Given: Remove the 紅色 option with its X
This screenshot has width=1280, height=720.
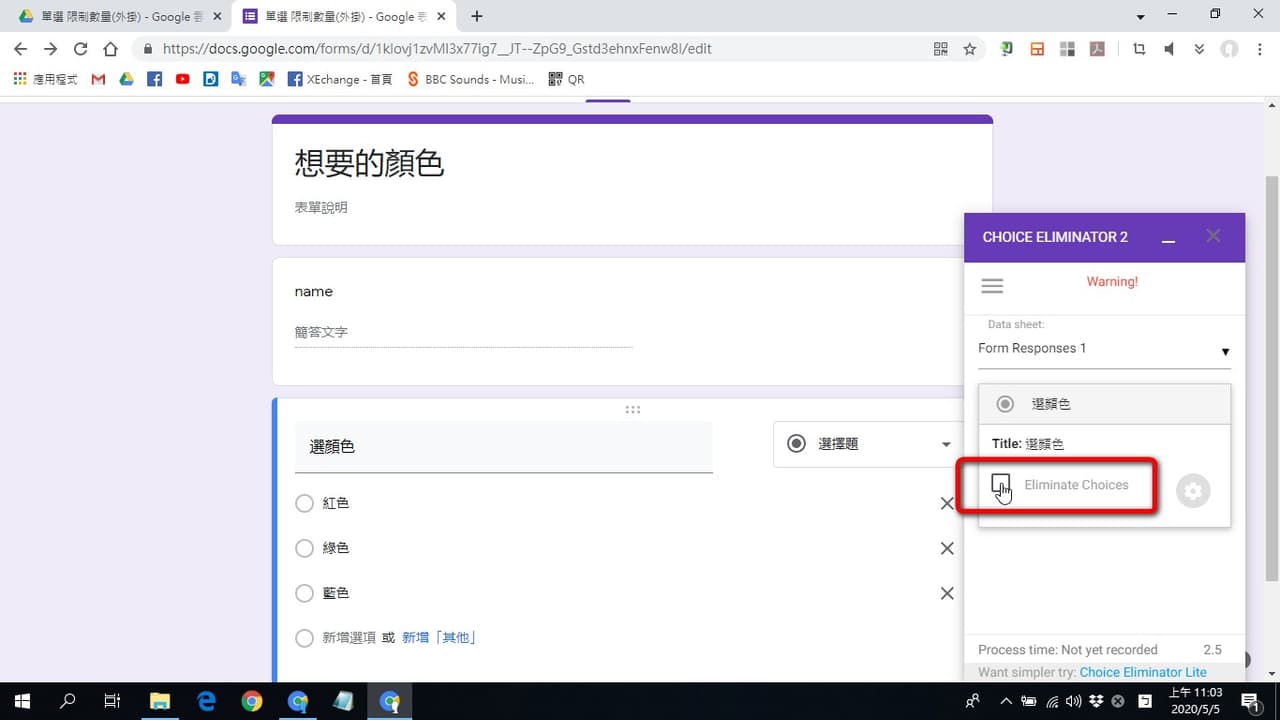Looking at the screenshot, I should [947, 503].
